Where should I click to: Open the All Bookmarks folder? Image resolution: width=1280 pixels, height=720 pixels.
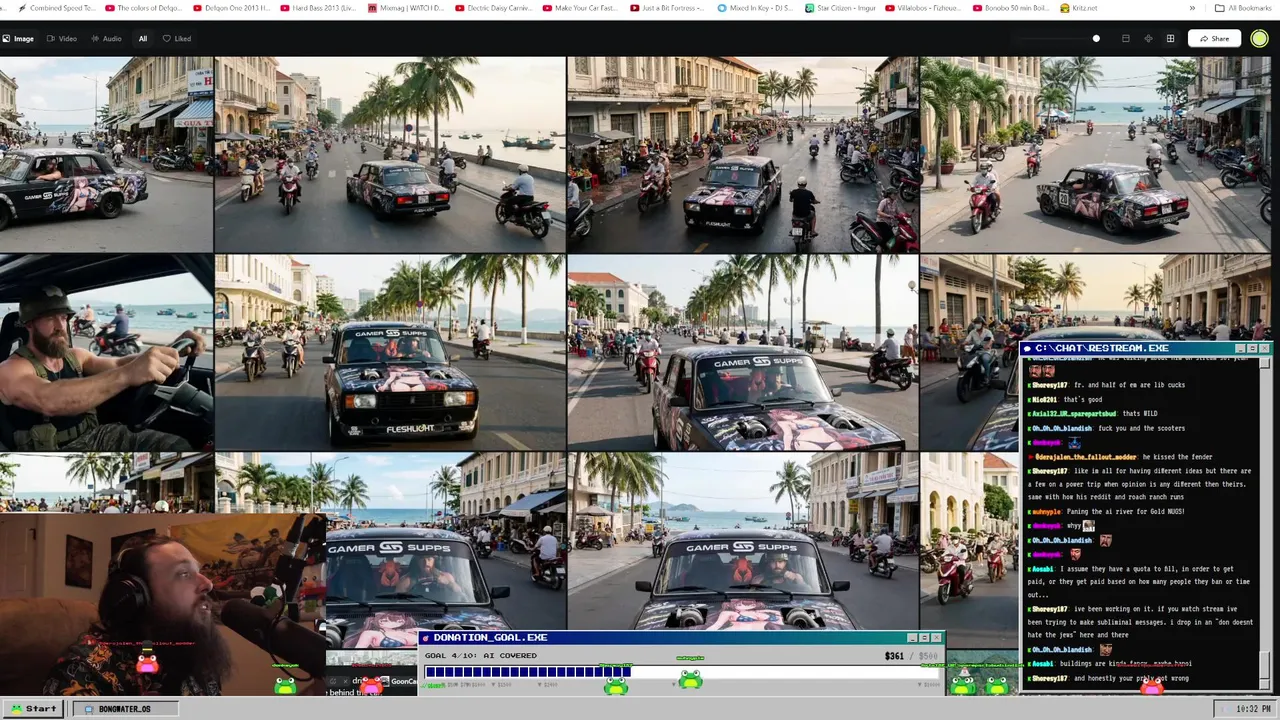click(1243, 8)
